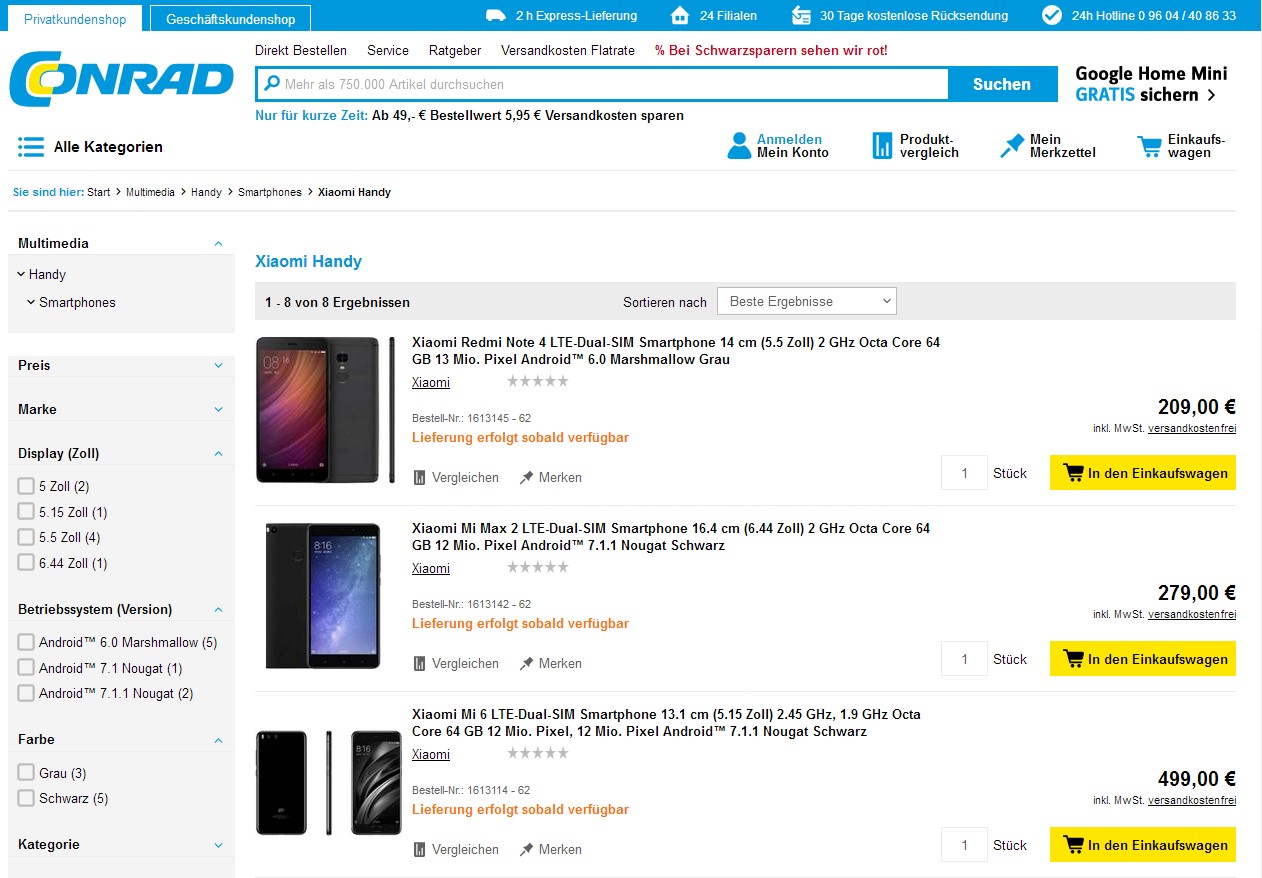This screenshot has height=878, width=1262.
Task: Click the Suchen search button
Action: click(x=1002, y=84)
